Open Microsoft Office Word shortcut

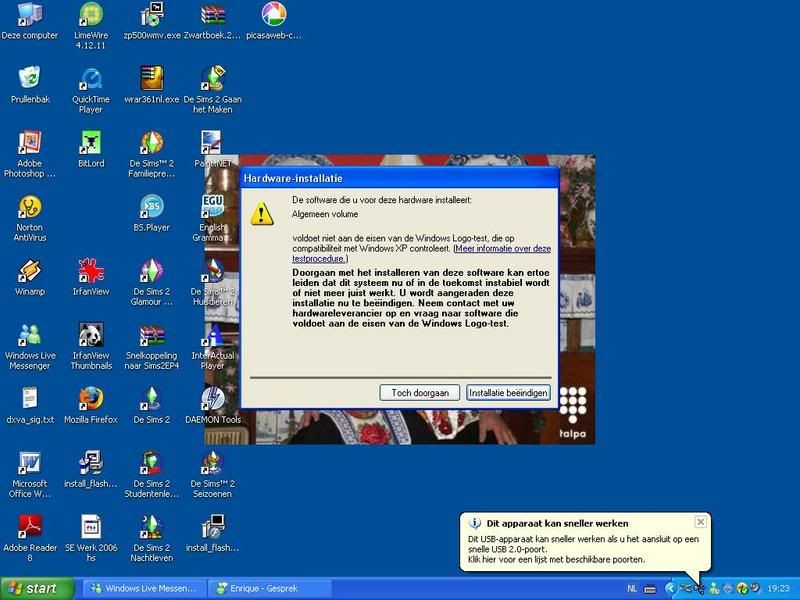30,474
